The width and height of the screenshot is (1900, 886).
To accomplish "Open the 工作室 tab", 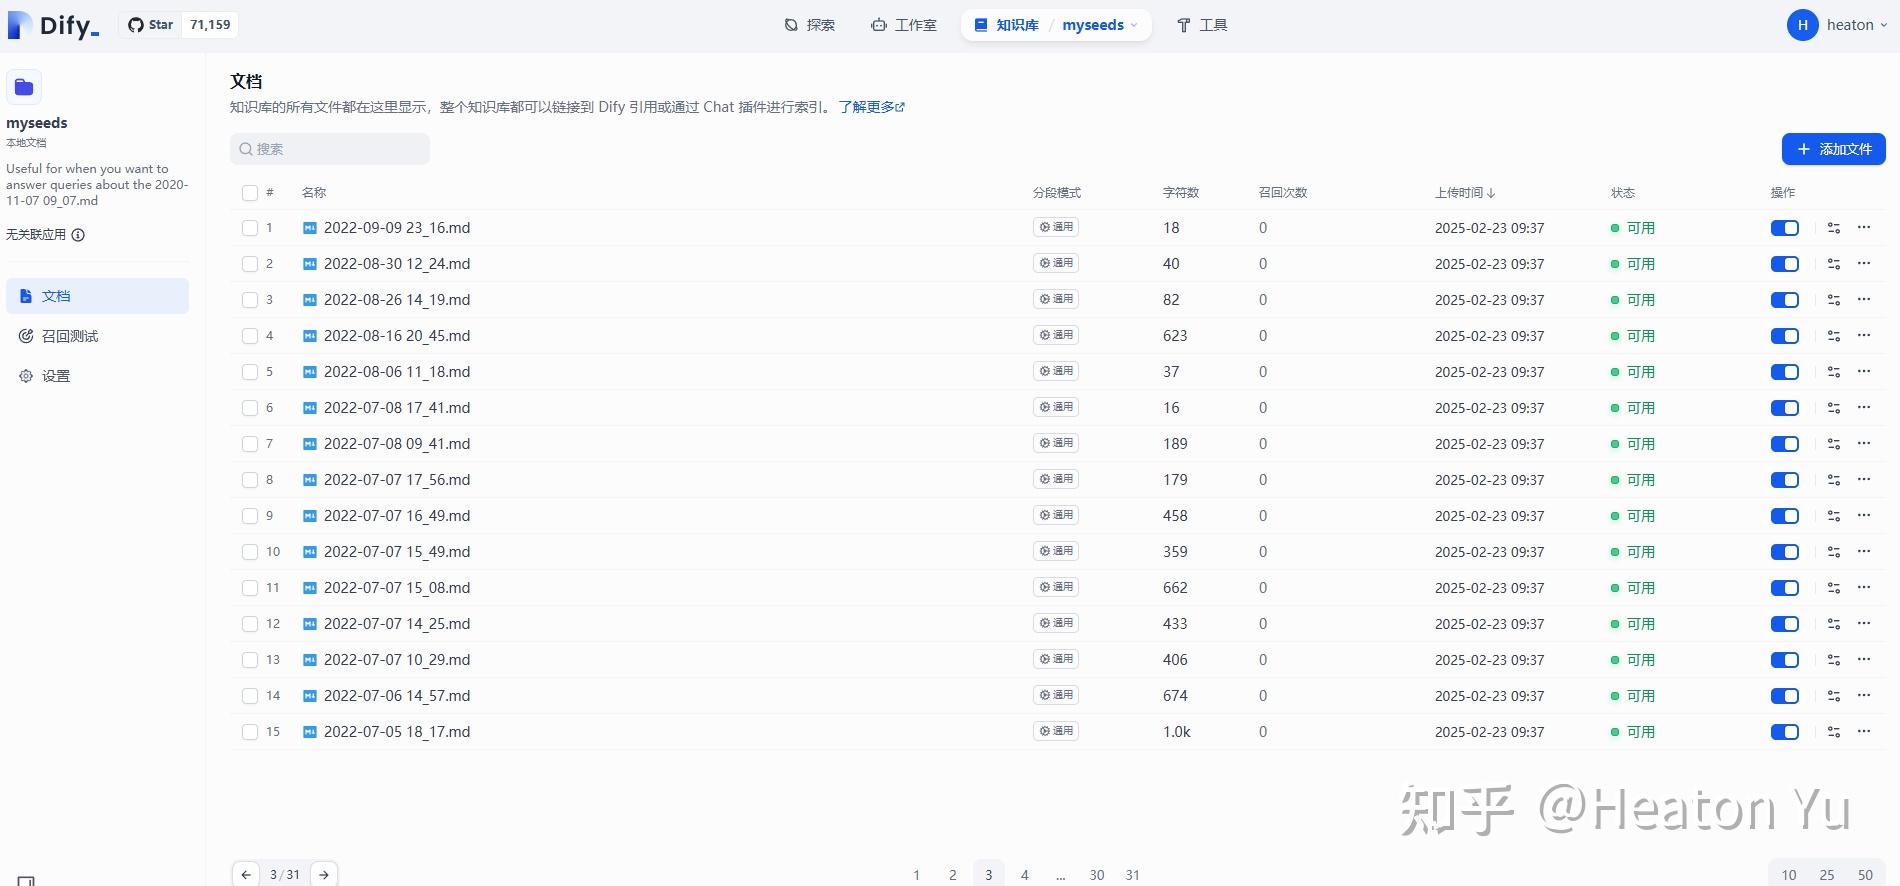I will coord(904,25).
